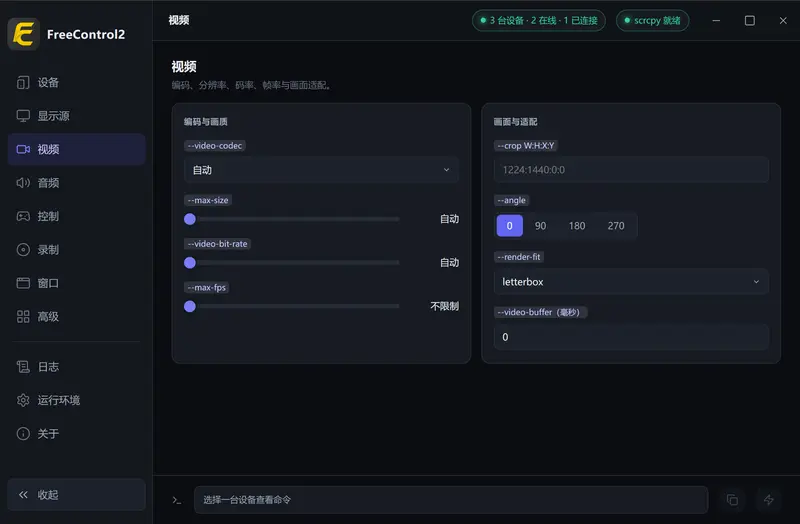Switch to the 控制 page

[77, 216]
